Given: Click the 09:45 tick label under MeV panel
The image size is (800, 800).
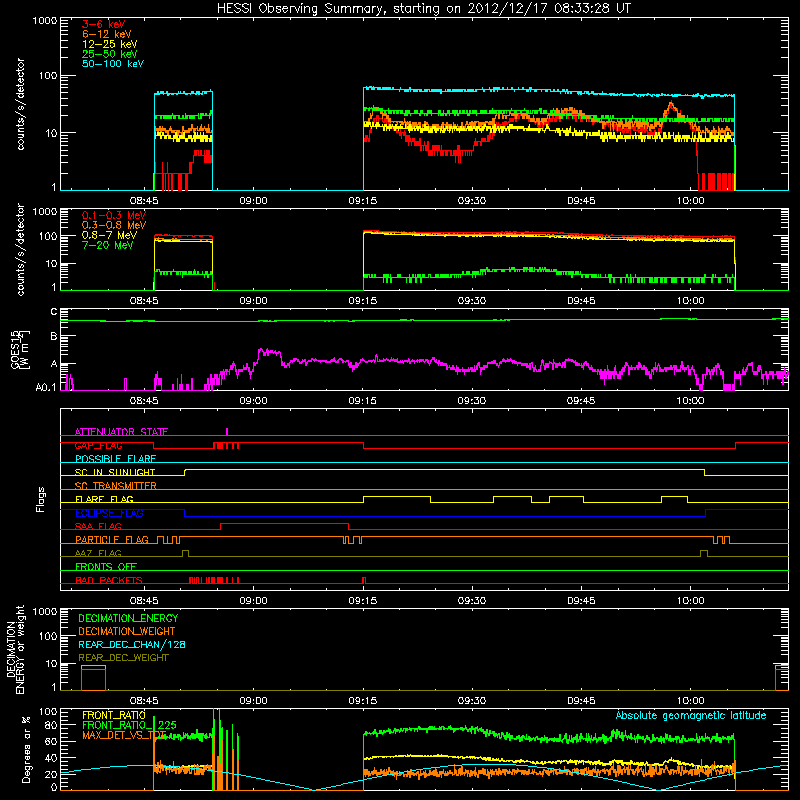Looking at the screenshot, I should 581,301.
